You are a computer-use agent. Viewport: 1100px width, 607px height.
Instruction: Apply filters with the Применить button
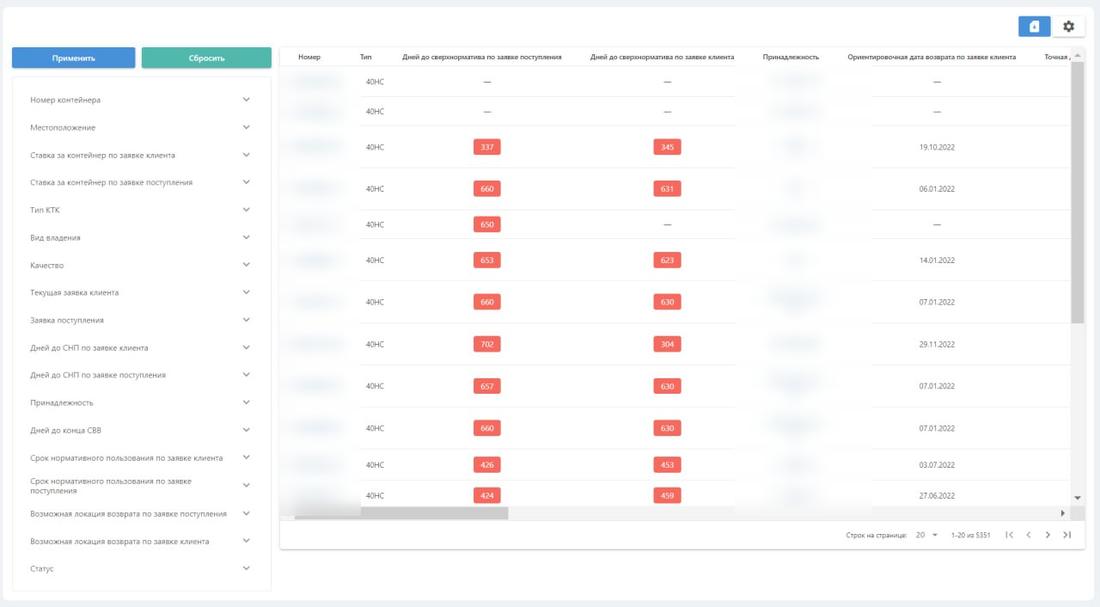click(x=74, y=58)
